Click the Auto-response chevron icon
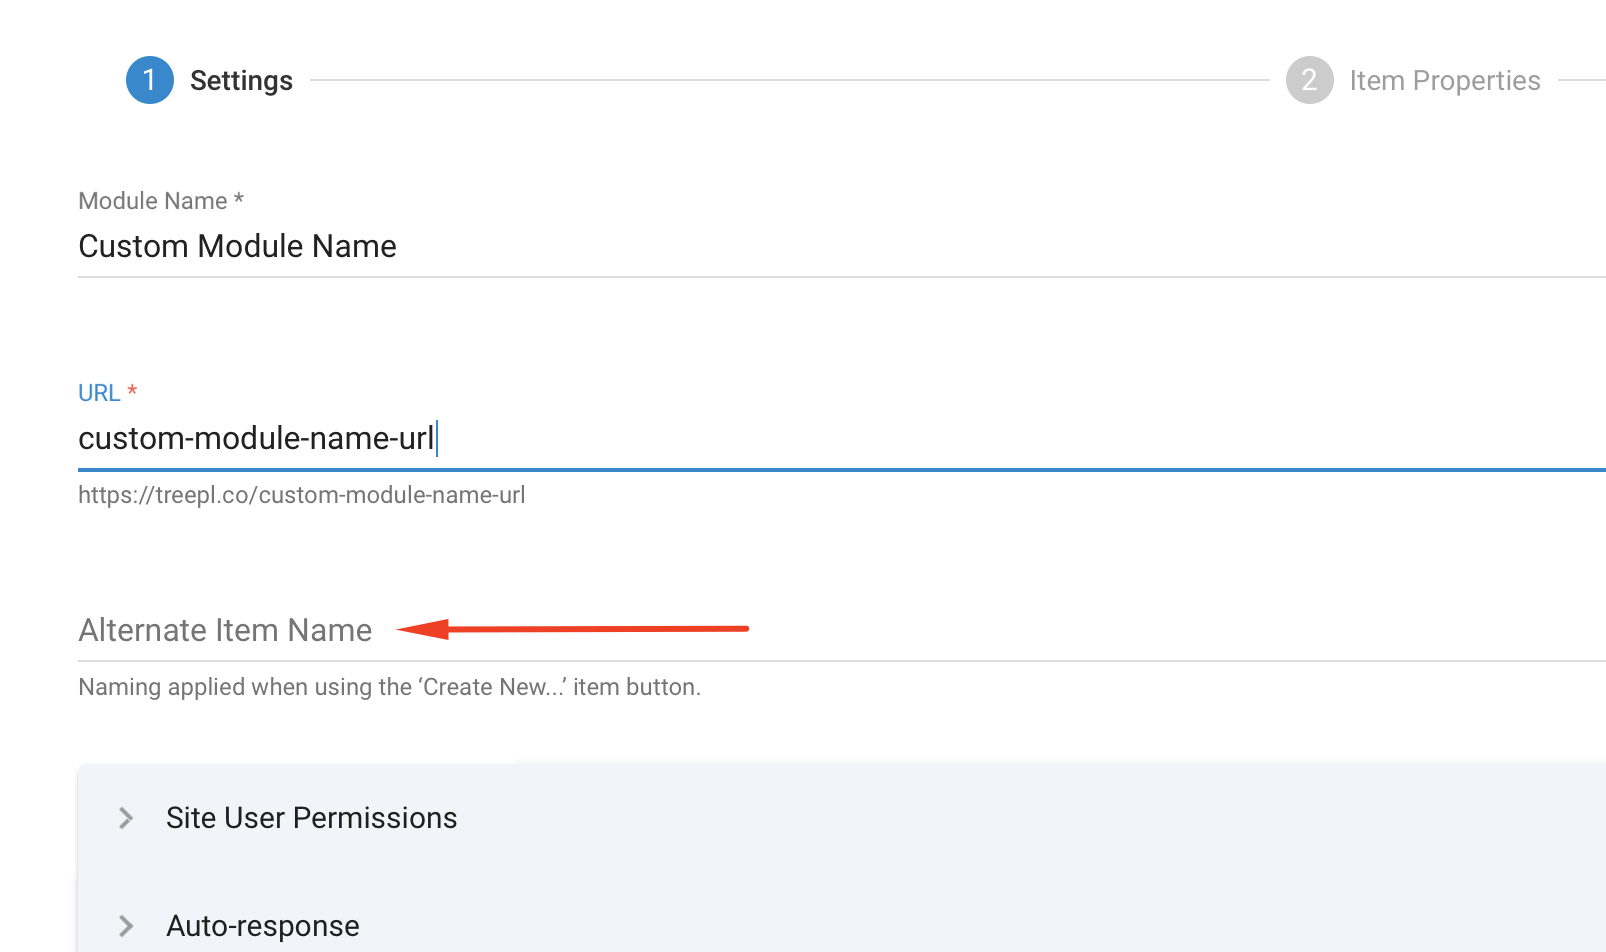Image resolution: width=1606 pixels, height=952 pixels. click(127, 925)
